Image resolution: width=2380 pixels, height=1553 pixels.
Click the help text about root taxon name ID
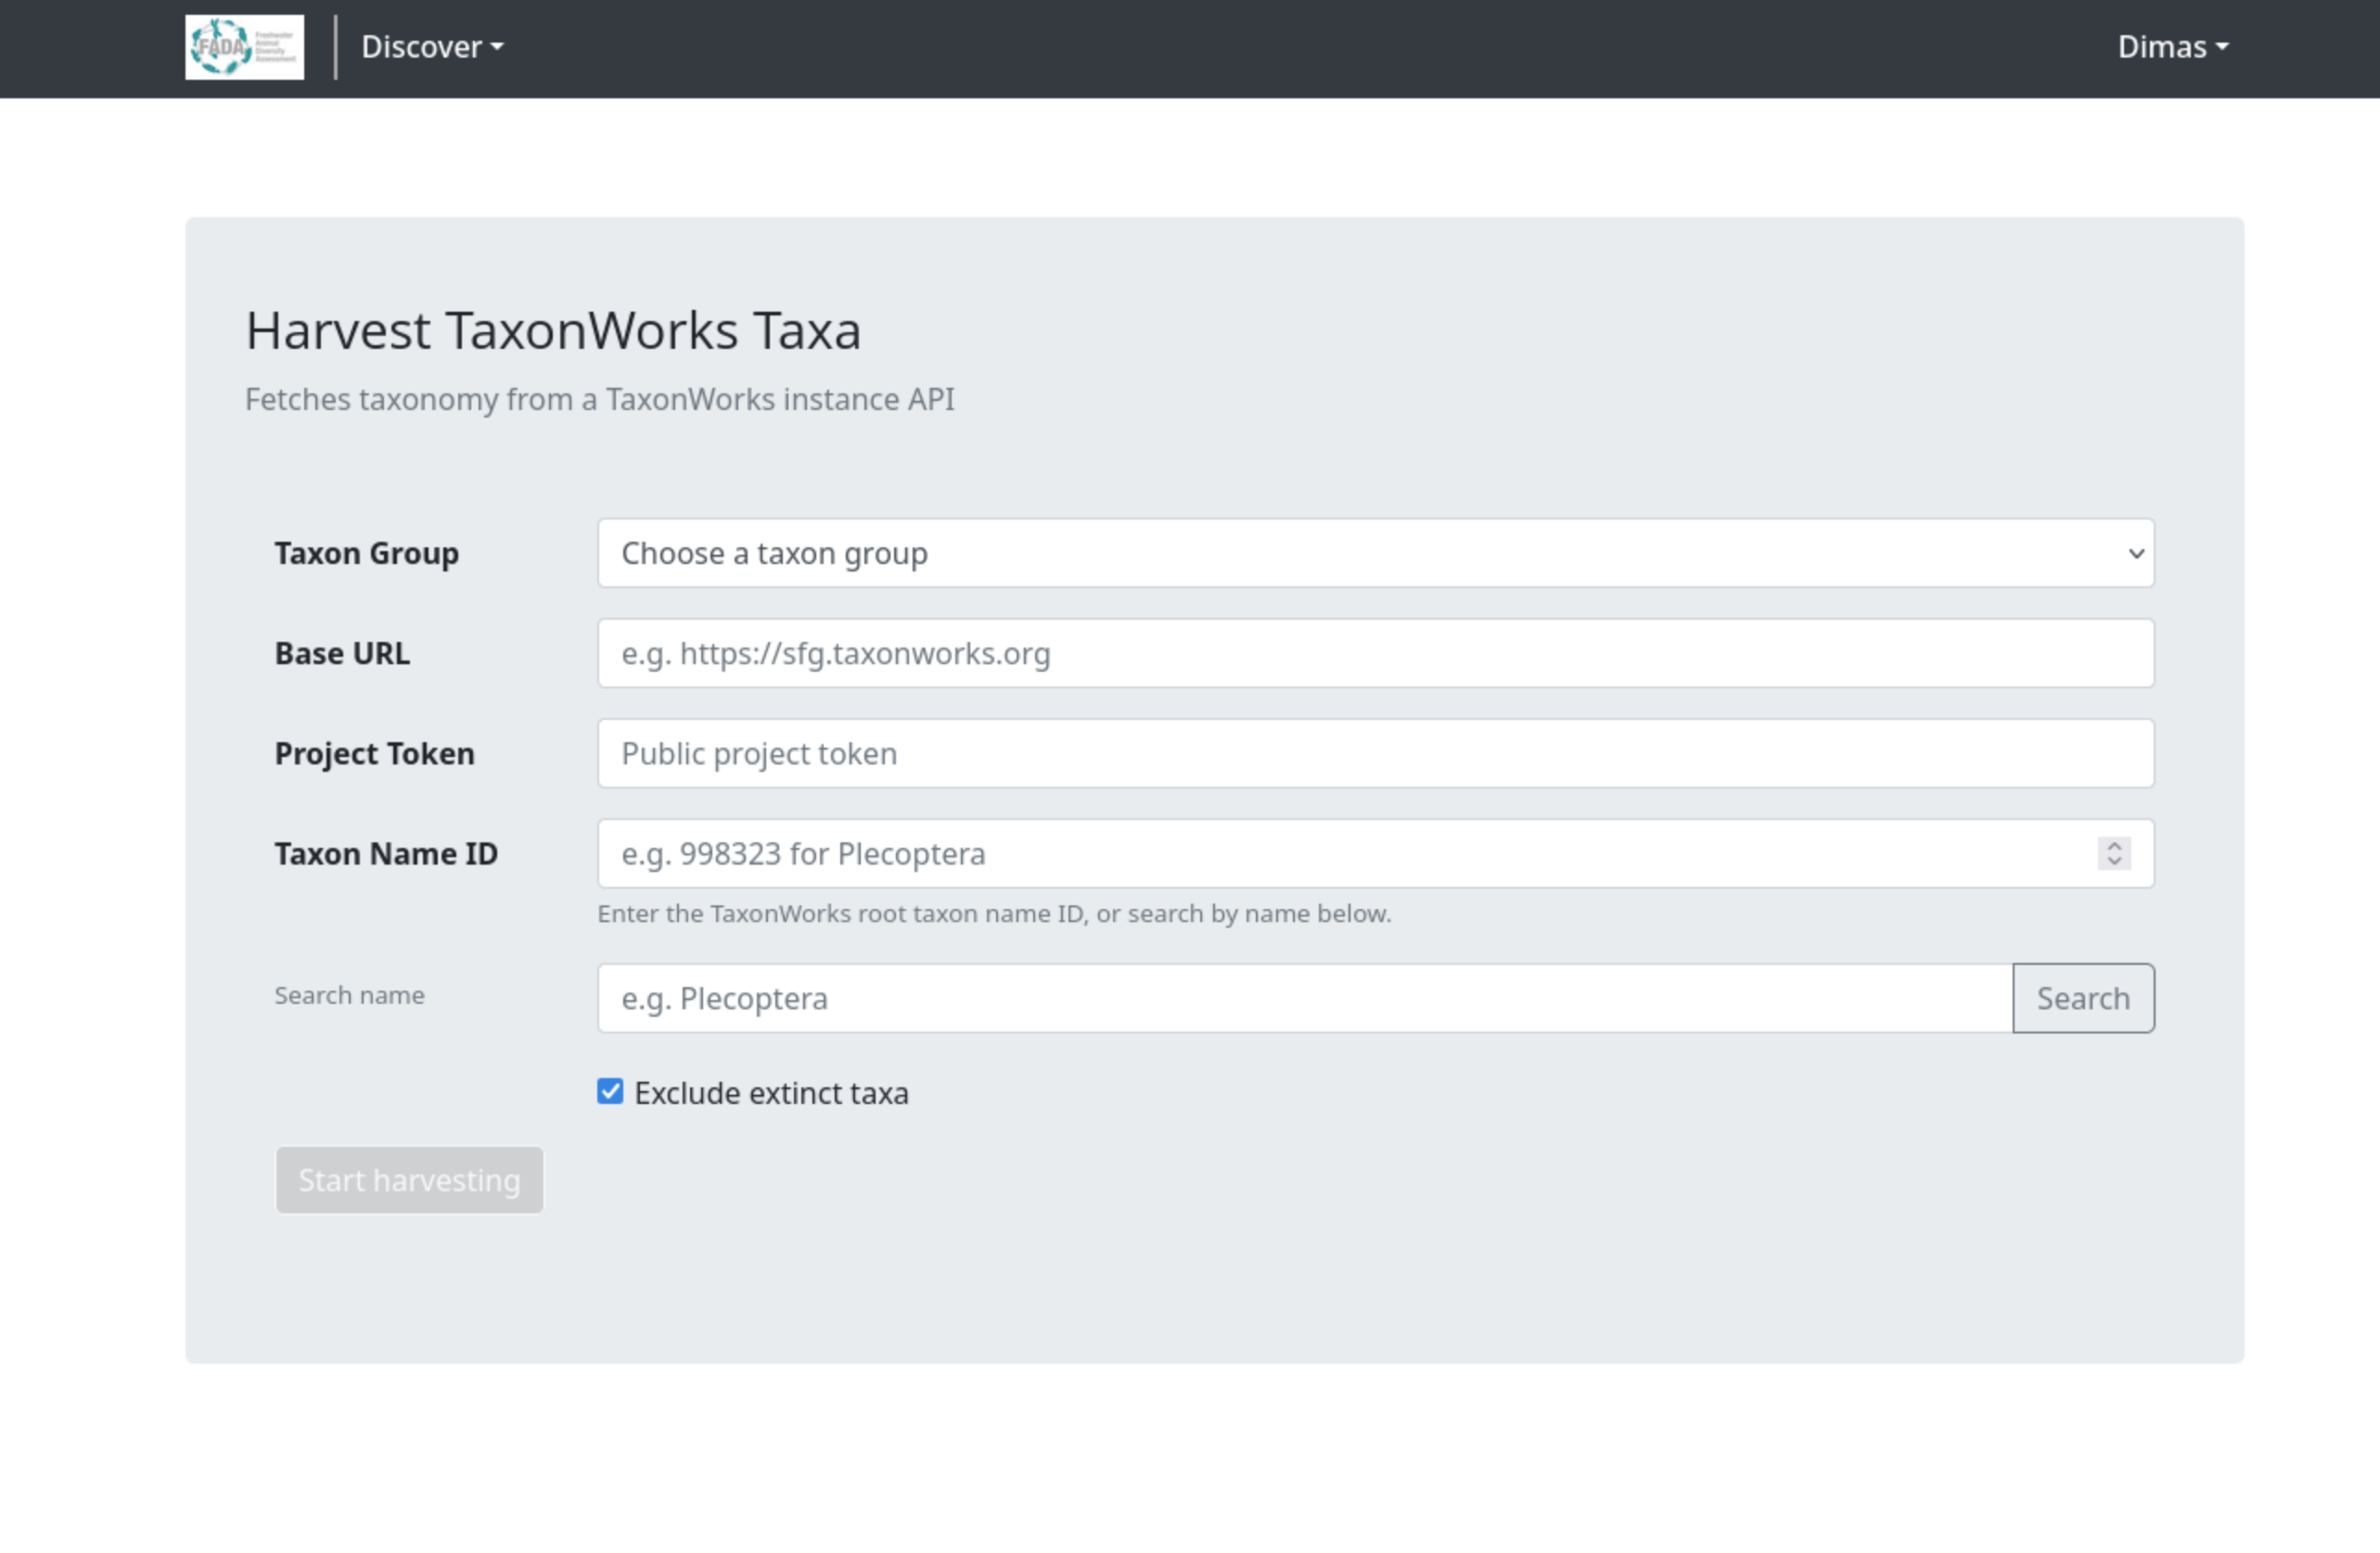click(994, 913)
